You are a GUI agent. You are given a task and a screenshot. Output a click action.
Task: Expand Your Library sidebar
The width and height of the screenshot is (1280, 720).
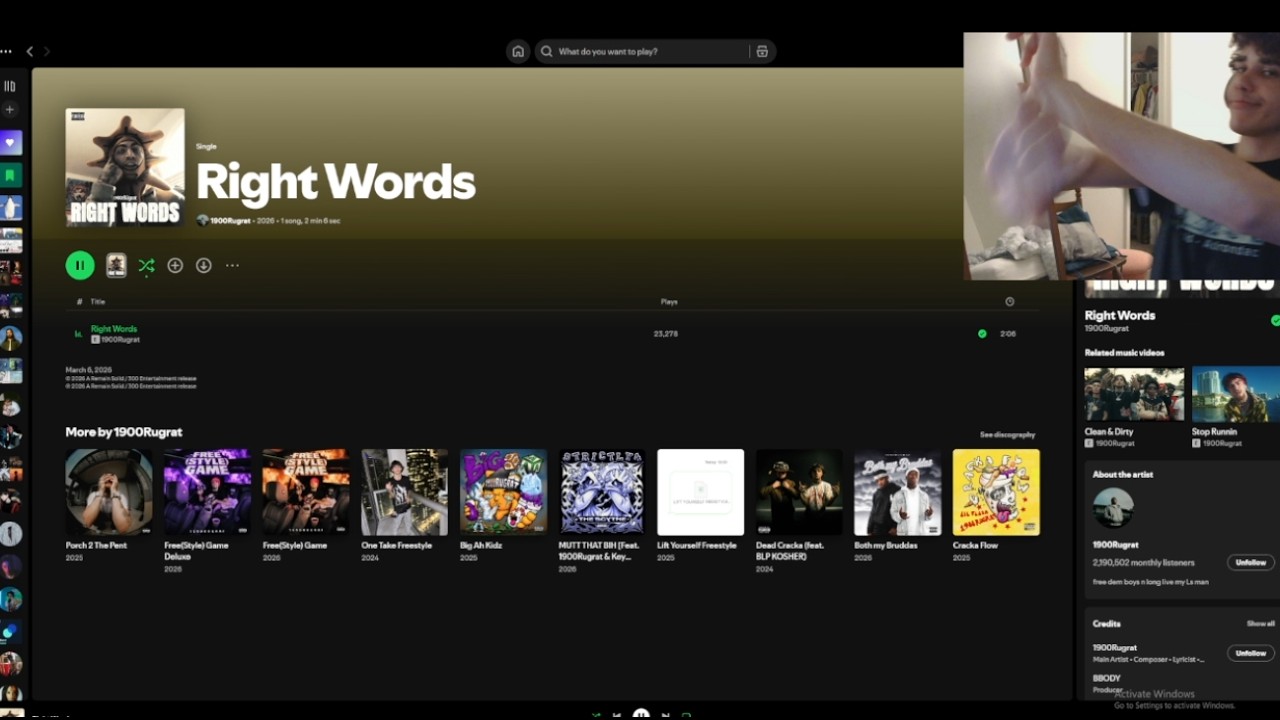[x=10, y=86]
